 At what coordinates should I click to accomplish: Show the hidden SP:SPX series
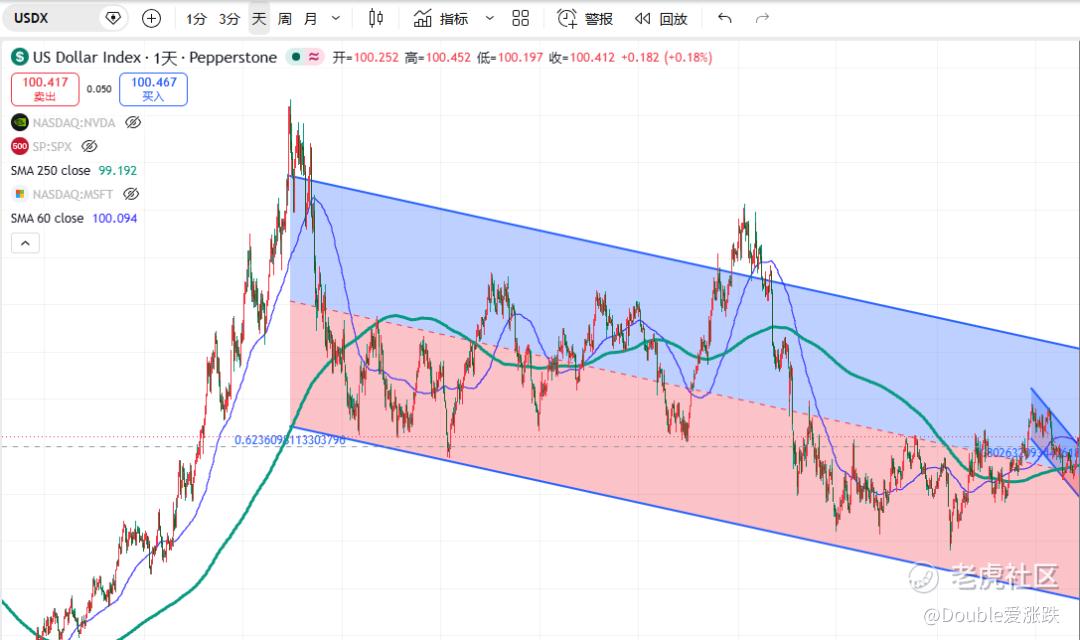(90, 146)
